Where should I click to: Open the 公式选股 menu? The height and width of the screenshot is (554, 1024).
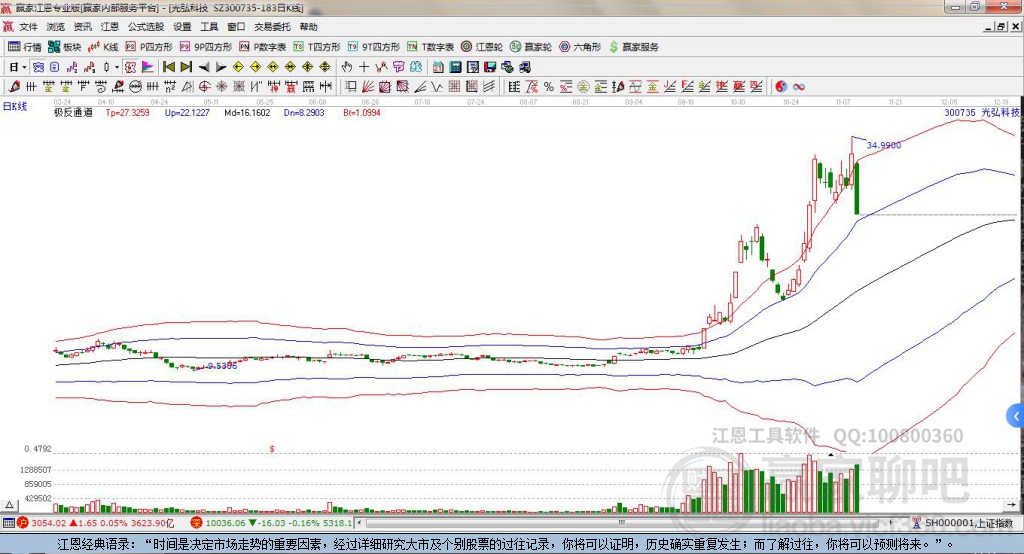pyautogui.click(x=146, y=27)
